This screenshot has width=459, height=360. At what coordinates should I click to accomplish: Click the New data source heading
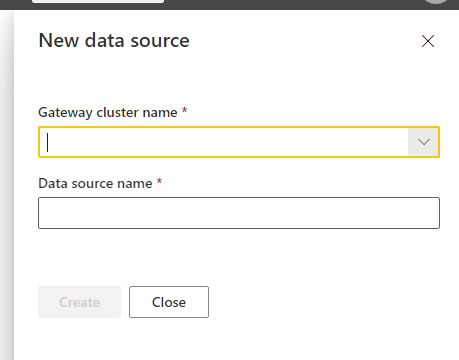114,41
